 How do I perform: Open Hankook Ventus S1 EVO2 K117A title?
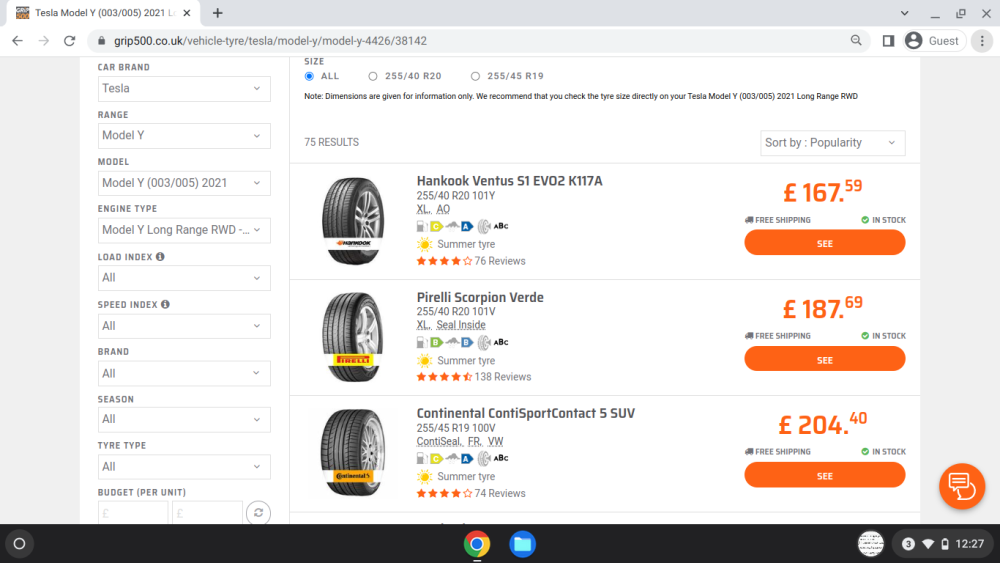point(509,181)
